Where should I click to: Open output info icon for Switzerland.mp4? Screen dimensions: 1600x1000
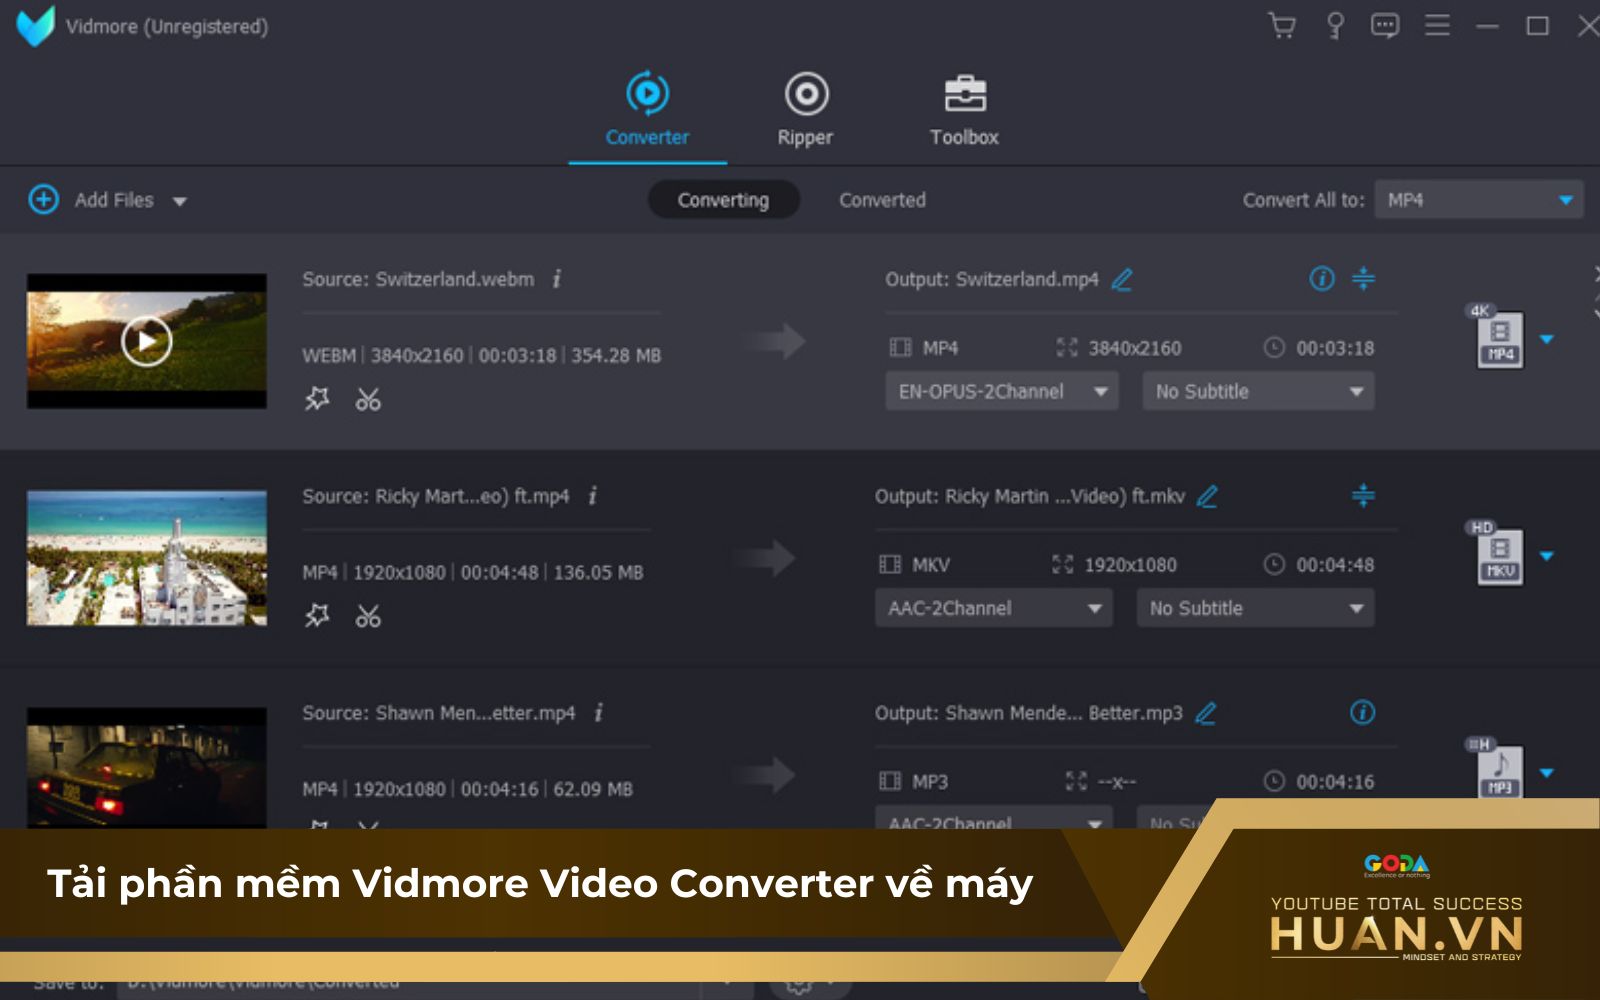click(x=1322, y=278)
